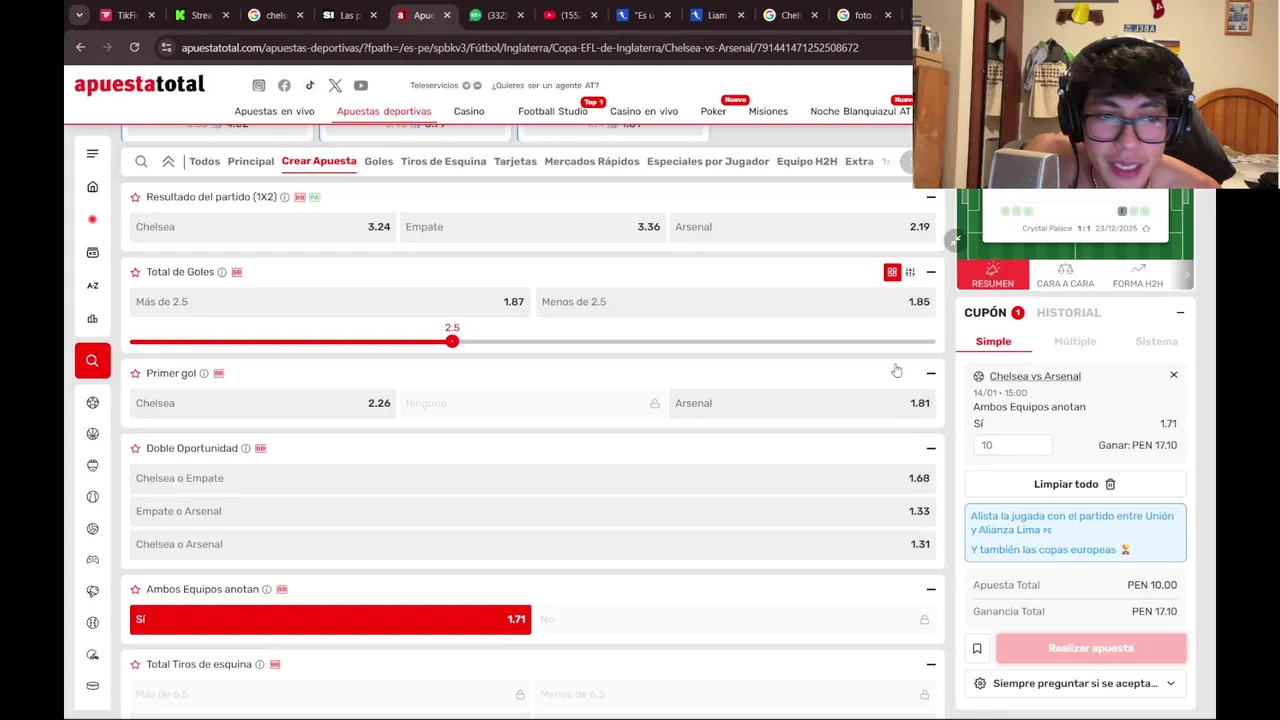
Task: Select Arsenal 2.19 match result odds
Action: click(x=802, y=227)
